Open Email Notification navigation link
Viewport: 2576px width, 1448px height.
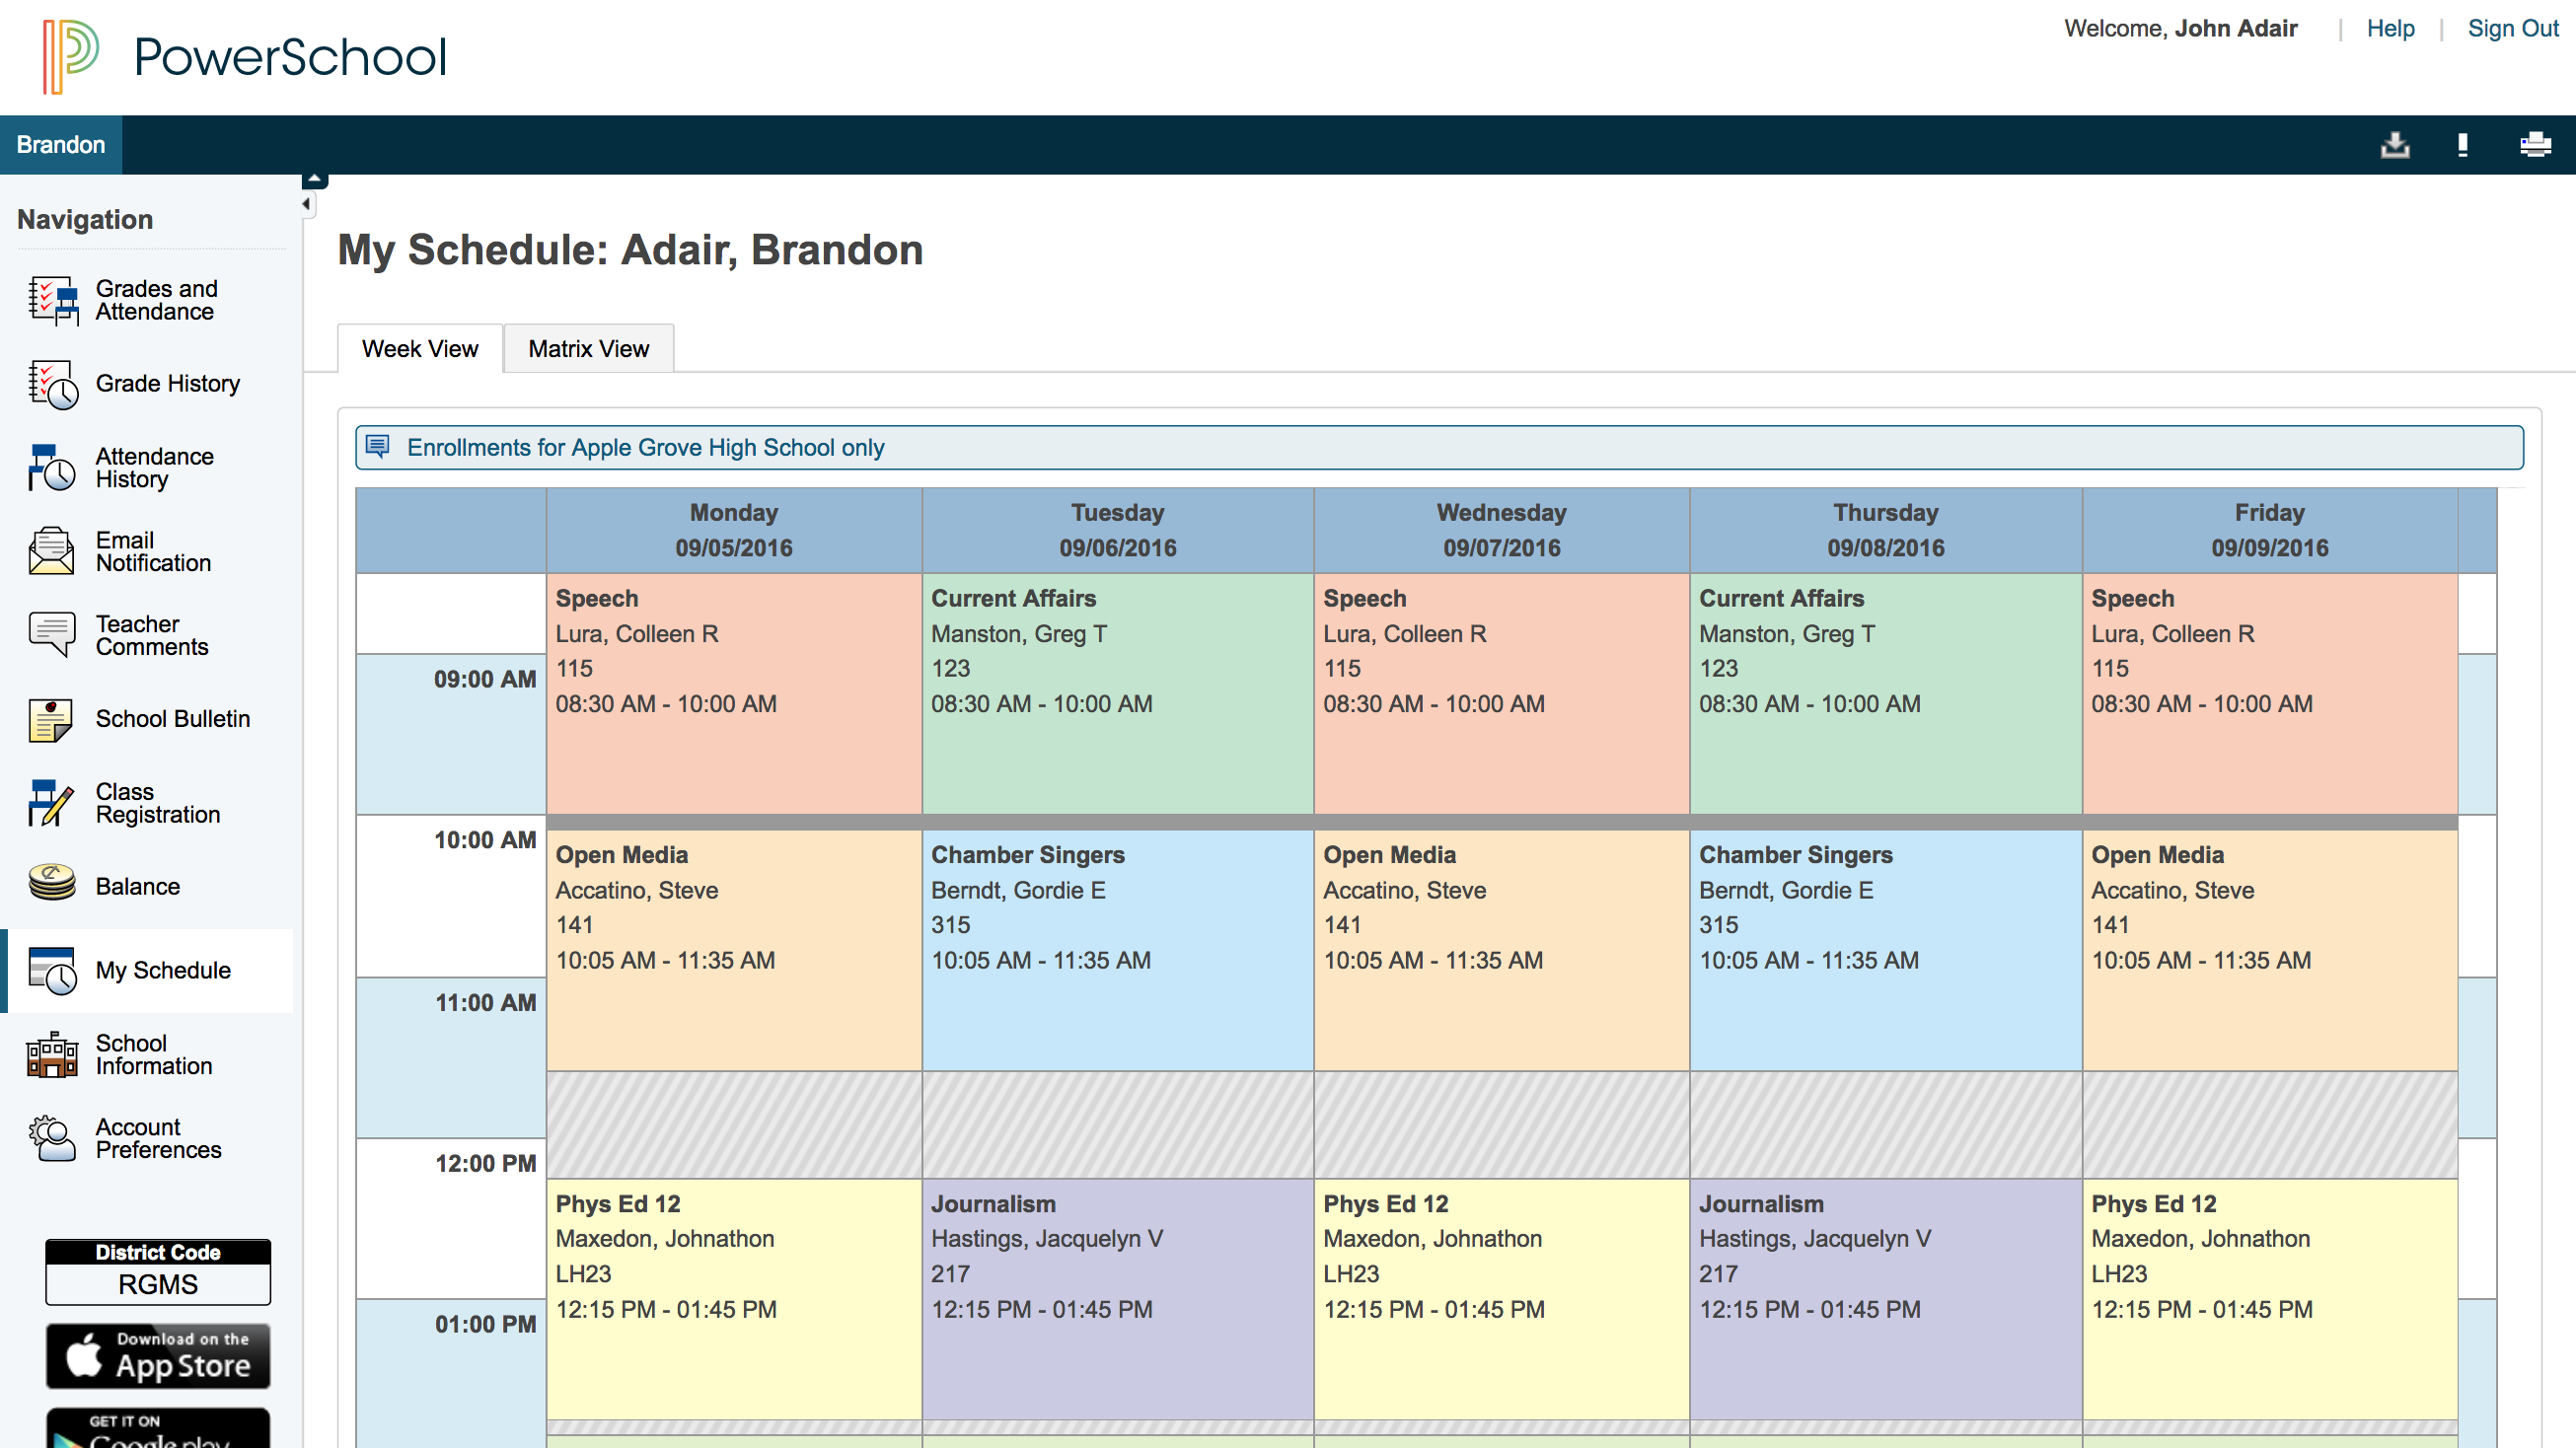[x=153, y=551]
